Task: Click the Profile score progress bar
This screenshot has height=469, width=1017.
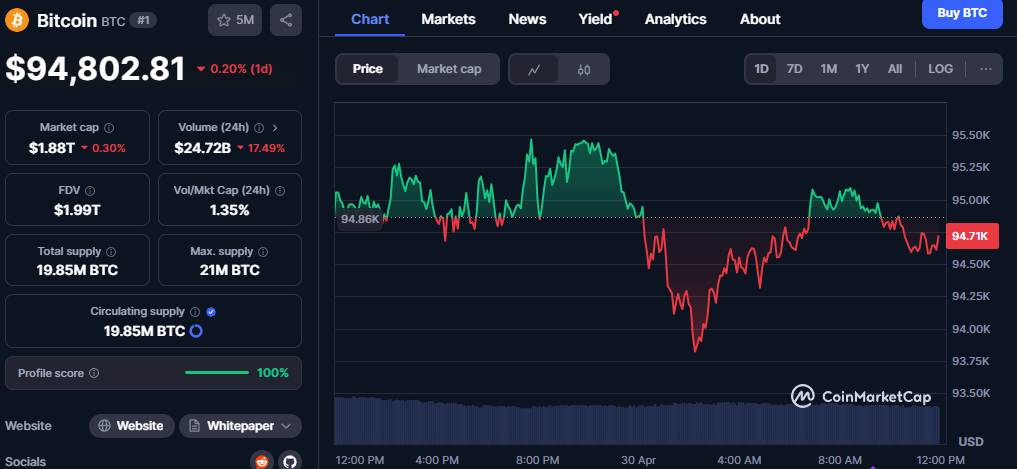Action: tap(217, 373)
